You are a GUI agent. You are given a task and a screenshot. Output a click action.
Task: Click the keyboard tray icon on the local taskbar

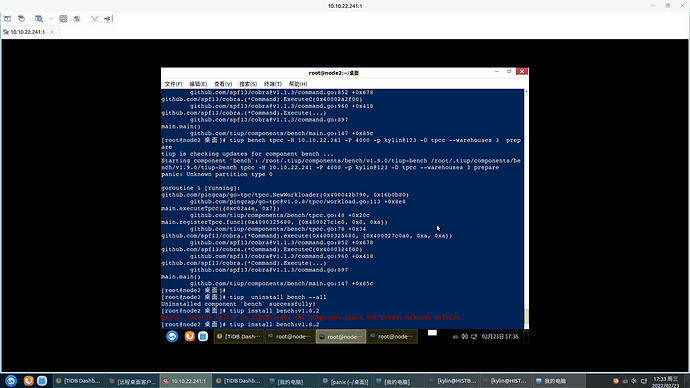click(625, 381)
